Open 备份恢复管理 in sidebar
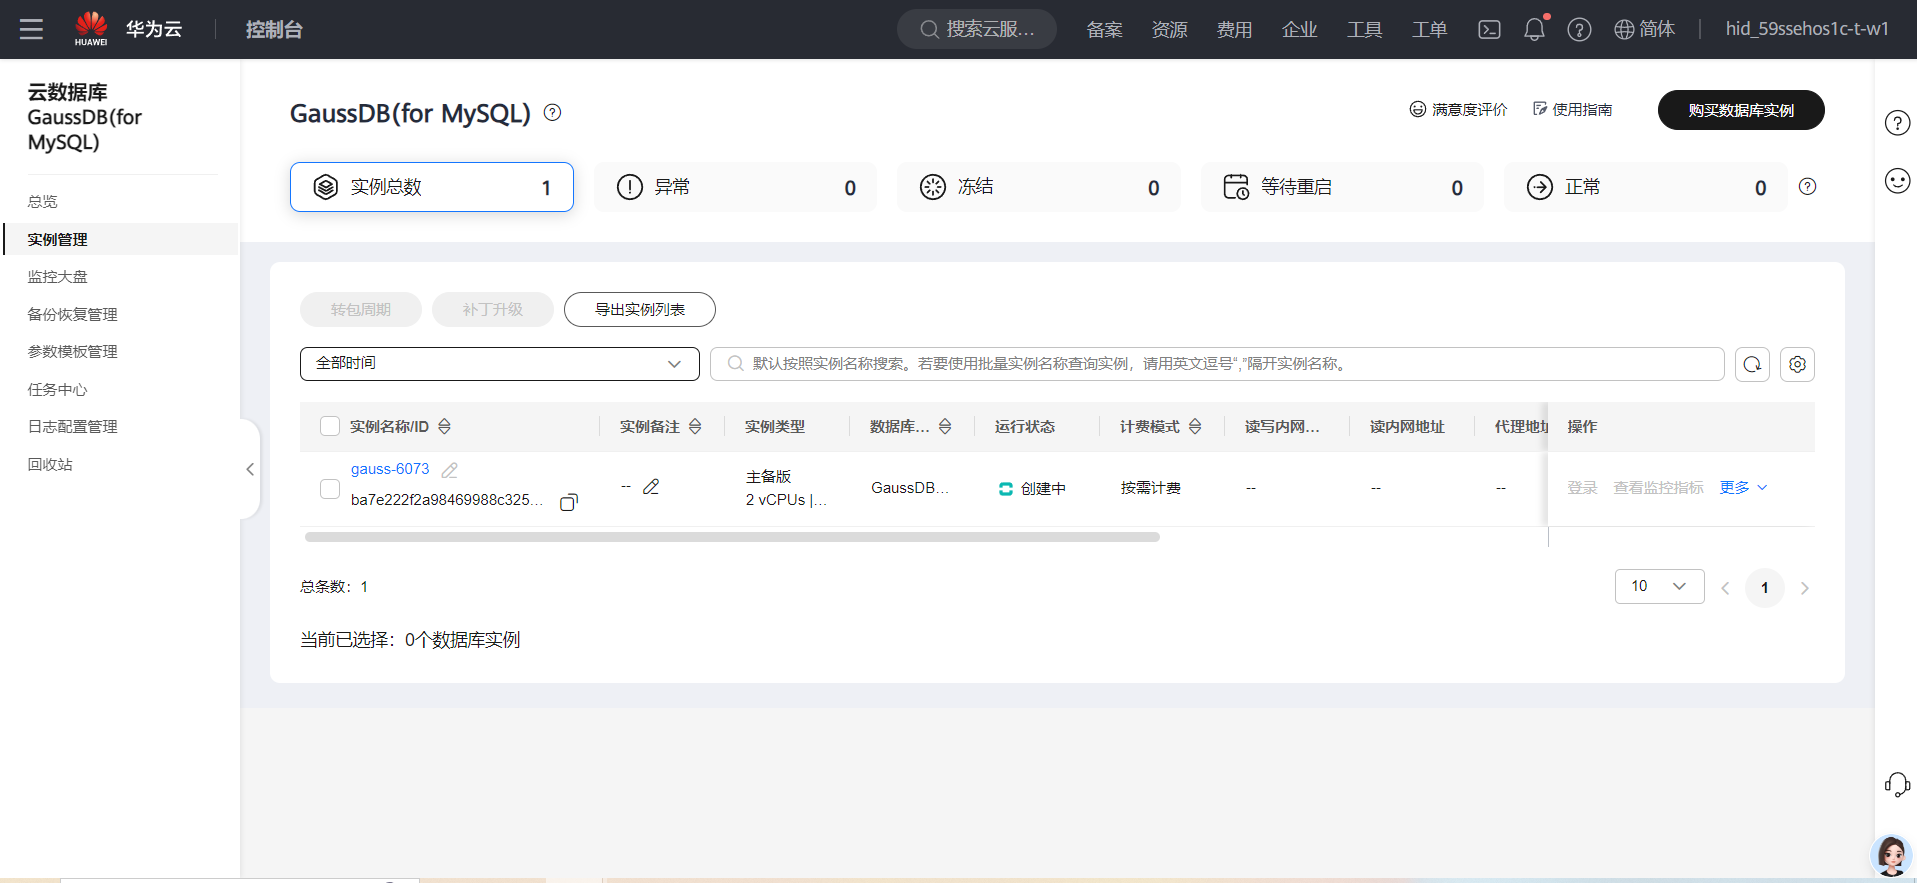The width and height of the screenshot is (1917, 883). pyautogui.click(x=73, y=315)
